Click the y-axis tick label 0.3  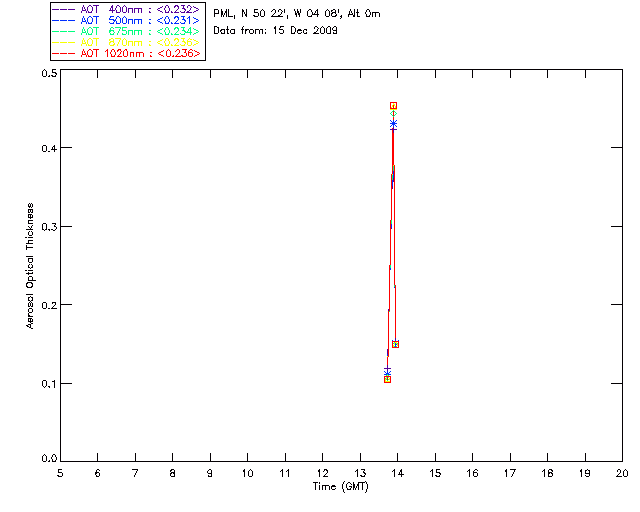49,227
